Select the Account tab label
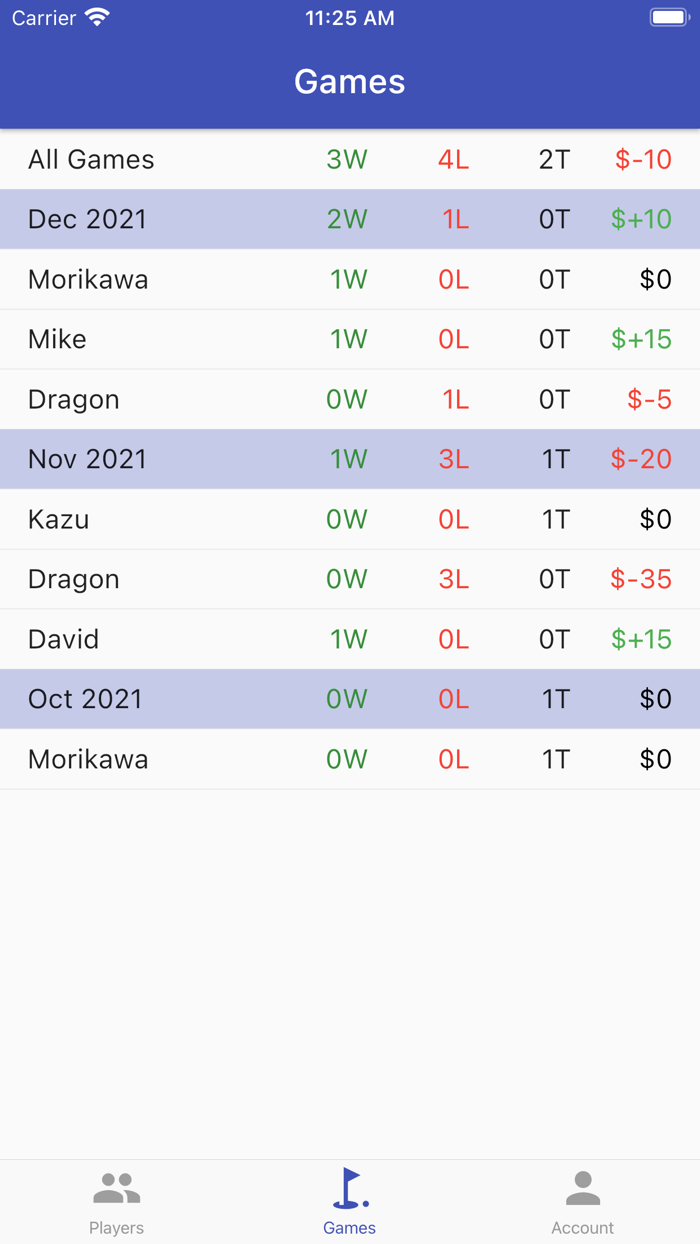Viewport: 700px width, 1244px height. [x=582, y=1228]
